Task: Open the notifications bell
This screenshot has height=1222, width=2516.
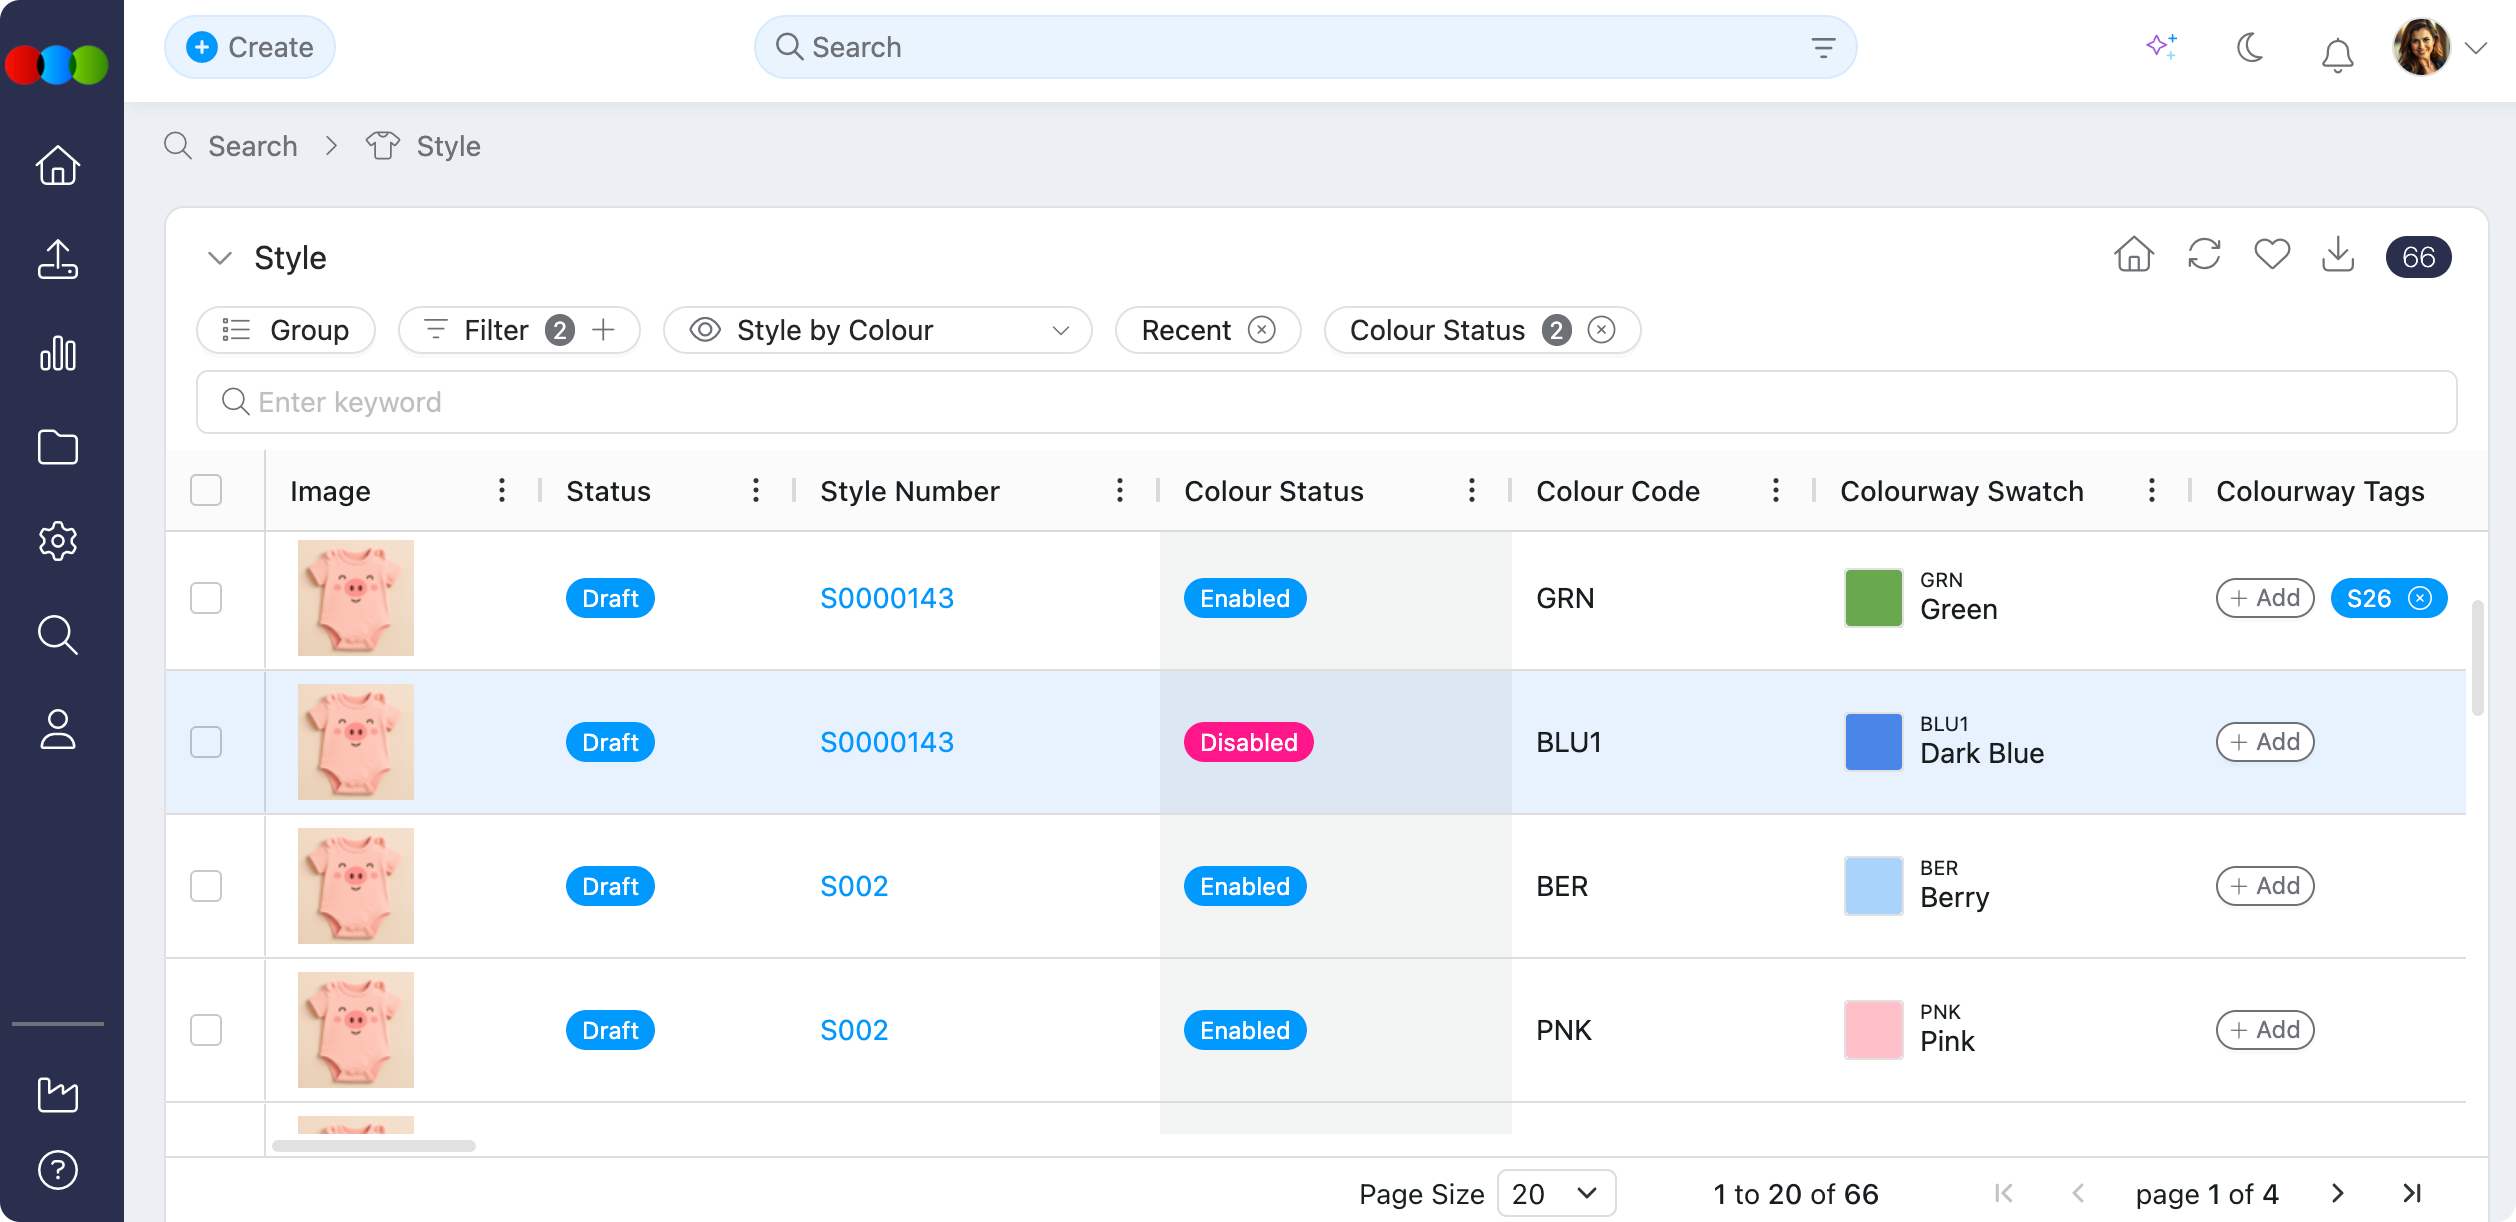Action: 2336,53
